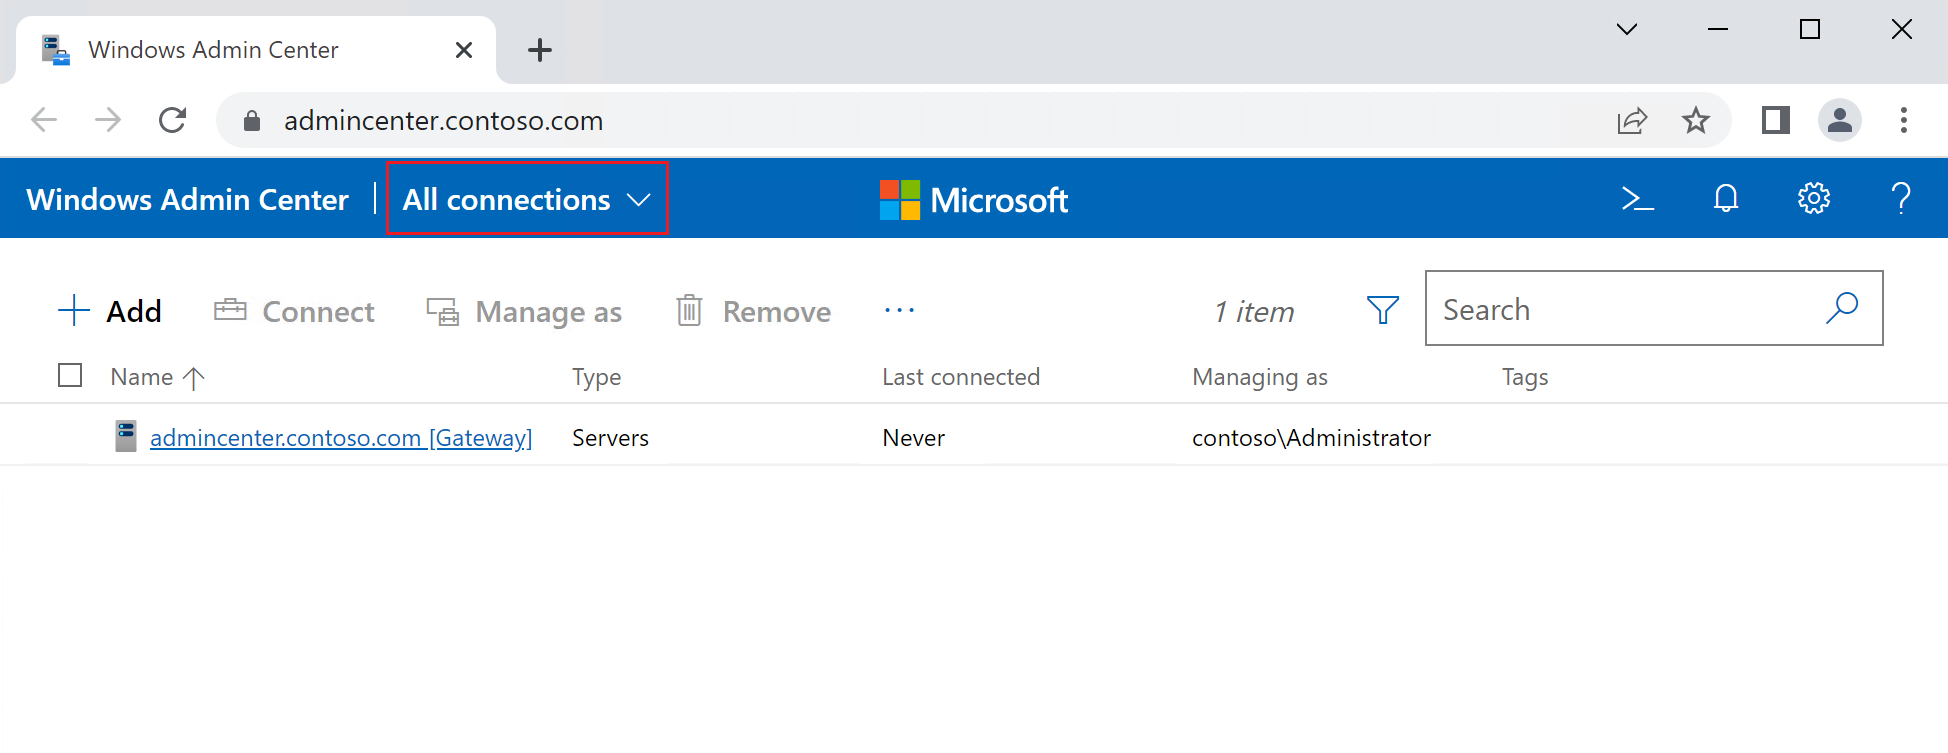Screen dimensions: 1948x753
Task: Go forward in browser history
Action: pyautogui.click(x=108, y=120)
